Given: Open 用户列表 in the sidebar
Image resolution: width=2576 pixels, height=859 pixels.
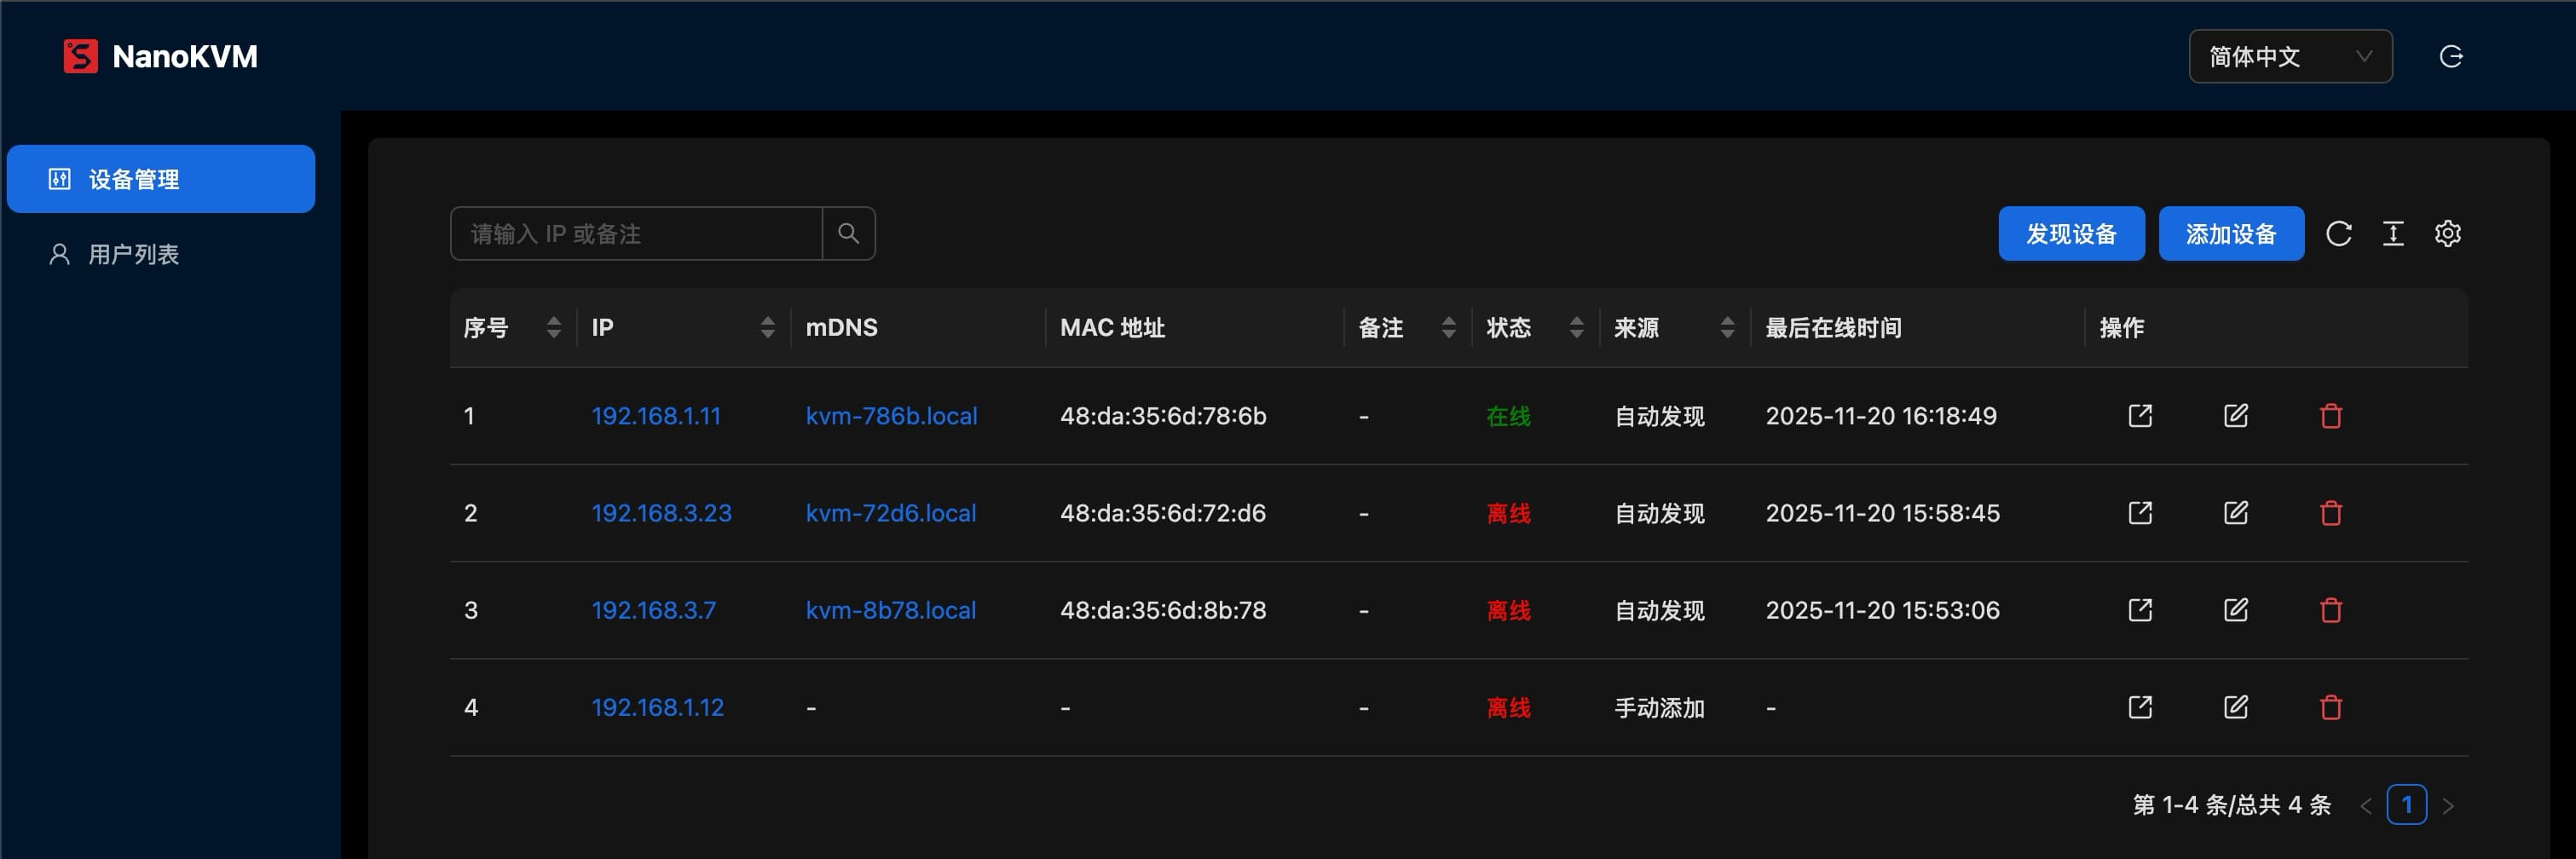Looking at the screenshot, I should tap(133, 255).
